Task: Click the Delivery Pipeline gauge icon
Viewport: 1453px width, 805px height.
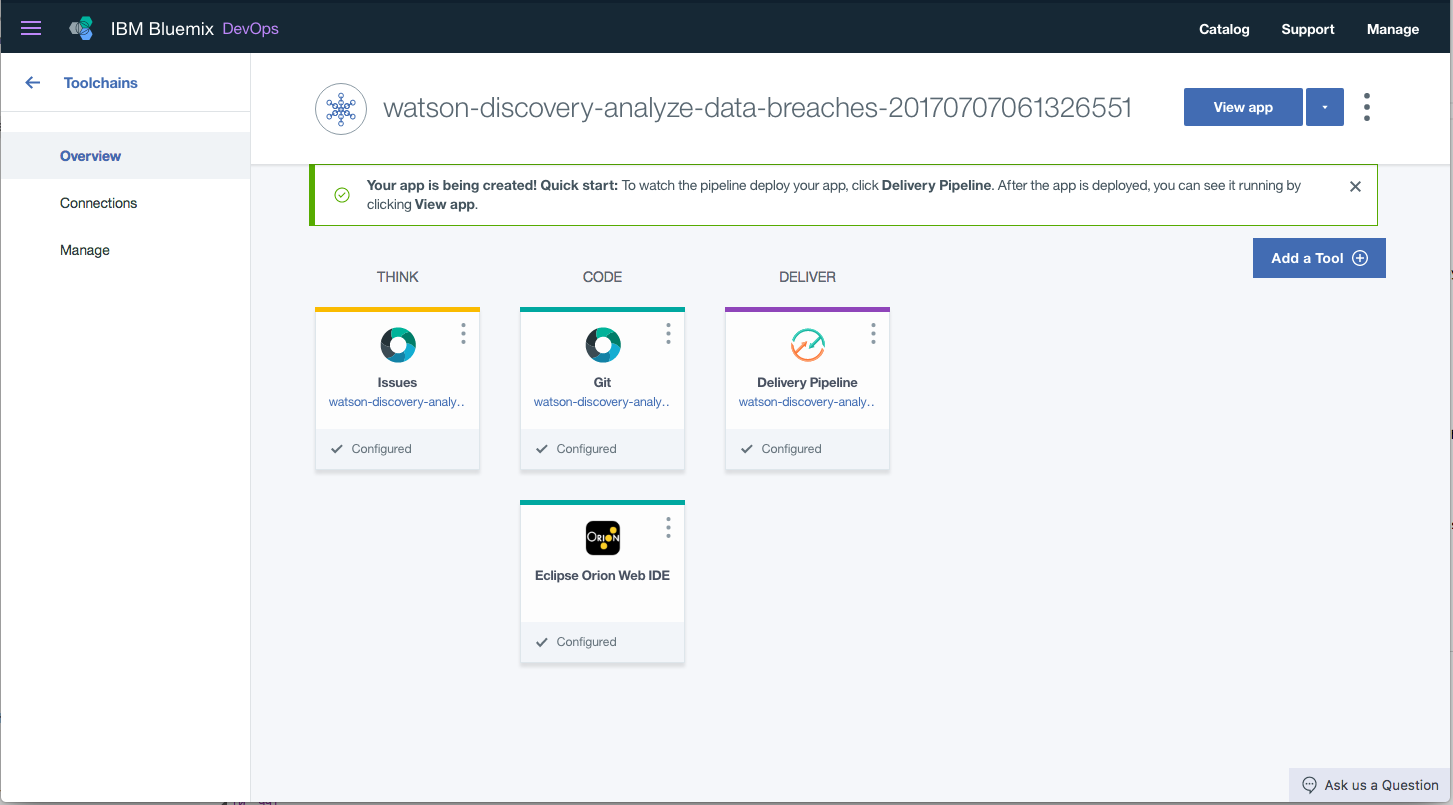Action: 808,345
